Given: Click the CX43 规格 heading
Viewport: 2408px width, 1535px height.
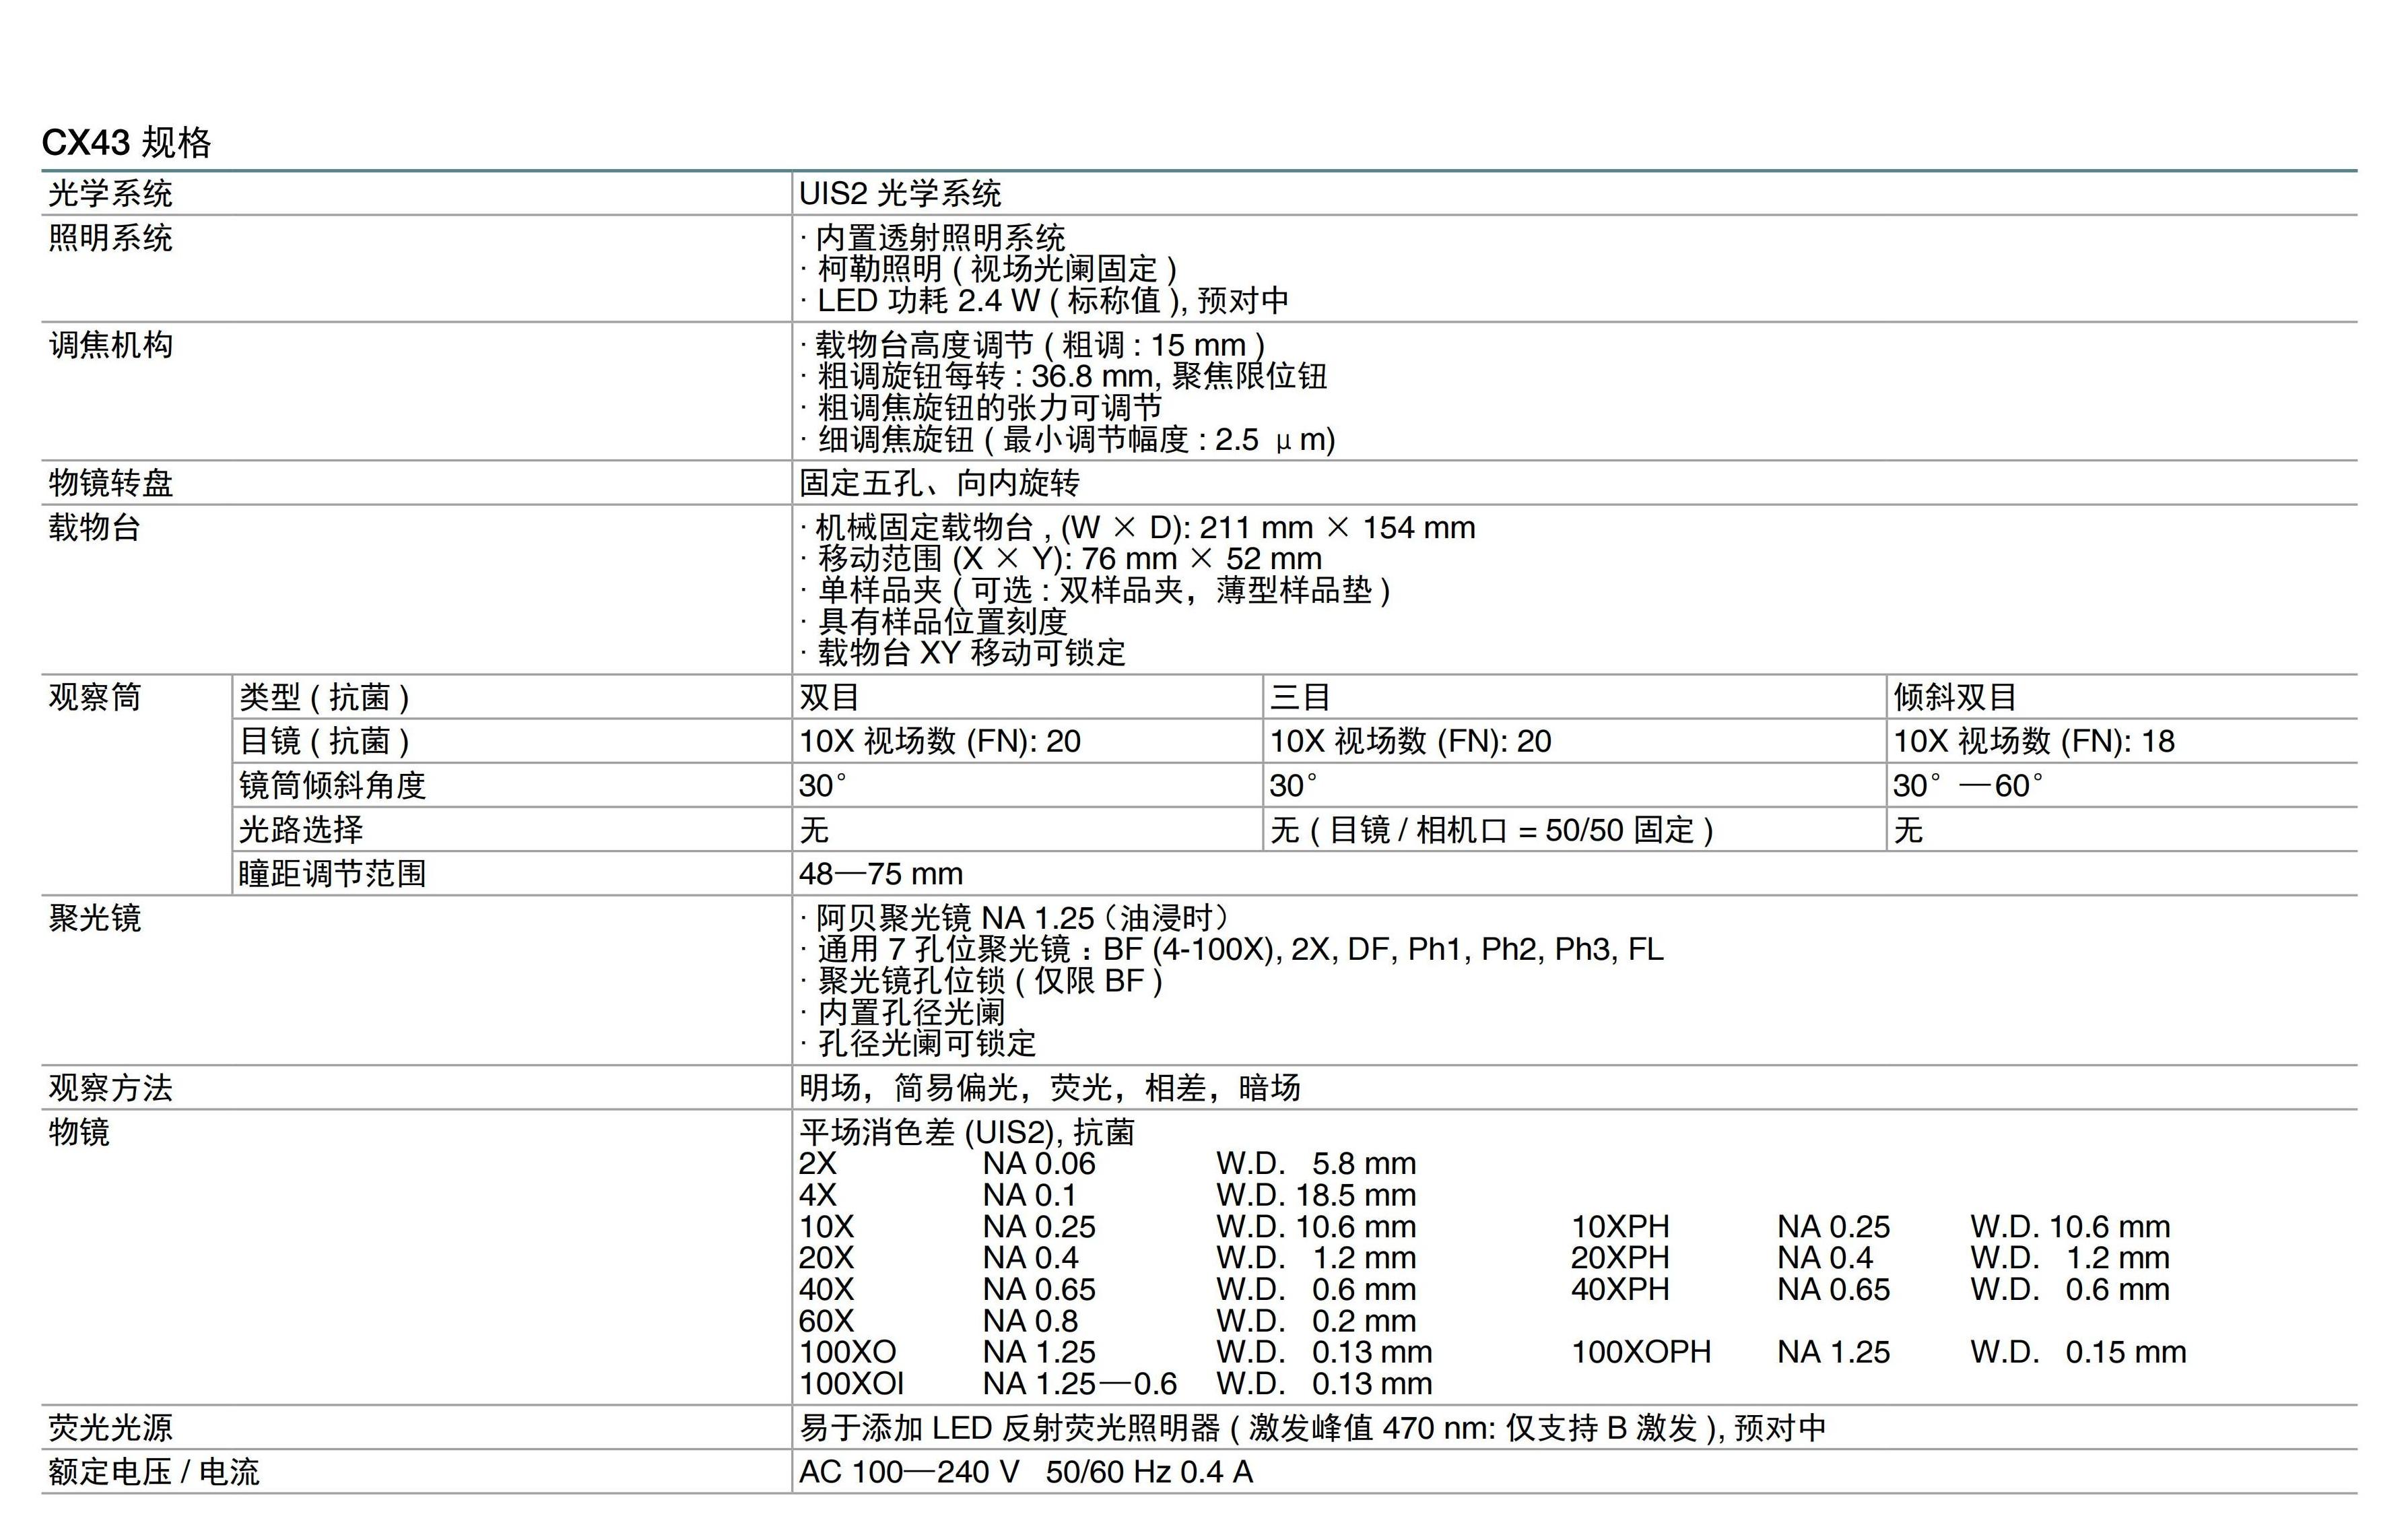Looking at the screenshot, I should pyautogui.click(x=126, y=142).
